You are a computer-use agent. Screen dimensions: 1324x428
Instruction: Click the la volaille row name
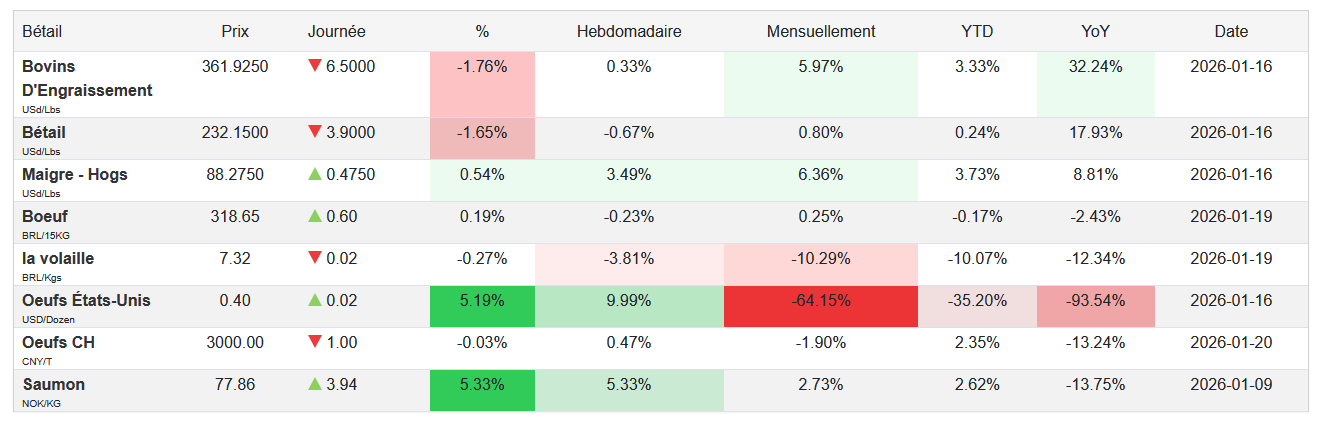pyautogui.click(x=58, y=258)
